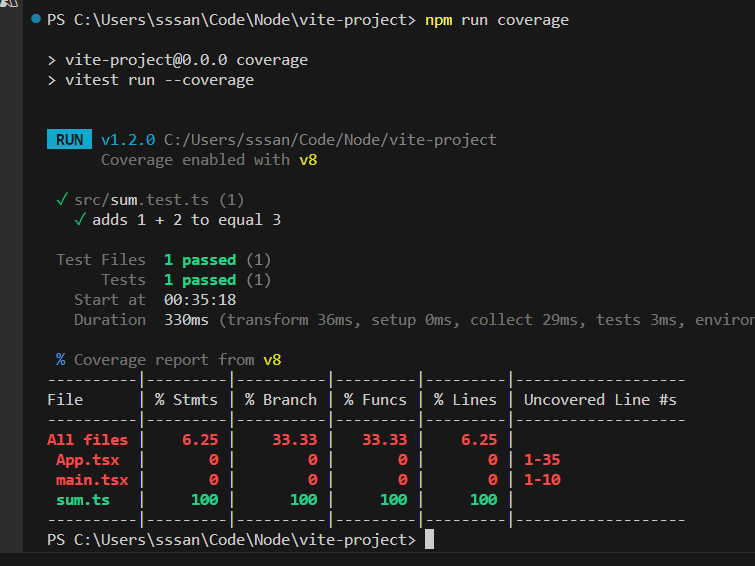Click the uncovered lines value 1-35
This screenshot has width=755, height=566.
coord(541,460)
